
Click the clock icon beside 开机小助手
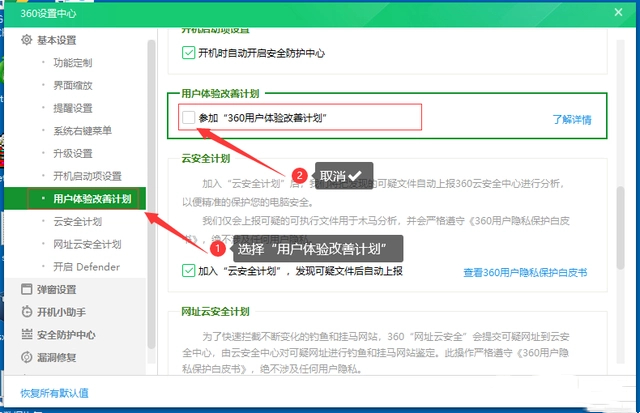point(27,312)
